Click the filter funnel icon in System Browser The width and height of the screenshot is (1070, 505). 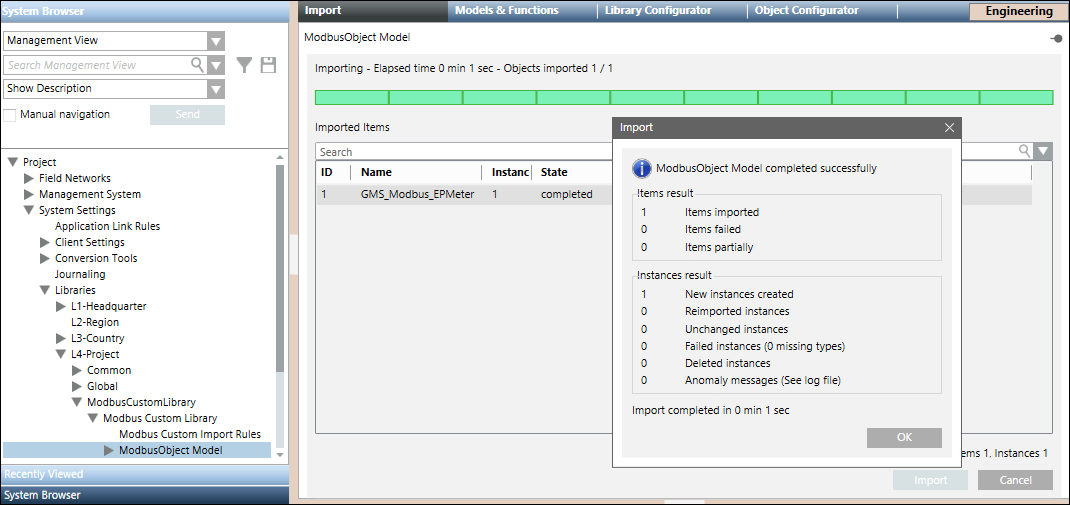245,65
